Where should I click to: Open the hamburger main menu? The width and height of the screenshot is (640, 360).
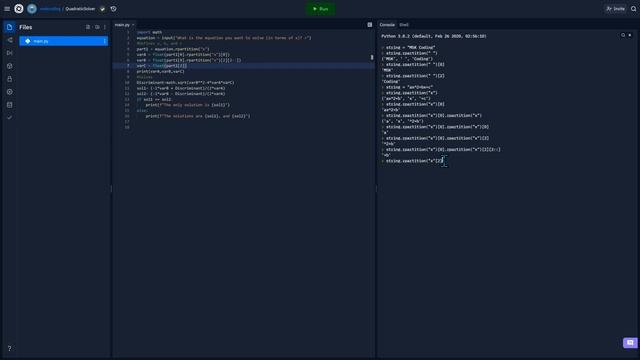(x=7, y=9)
